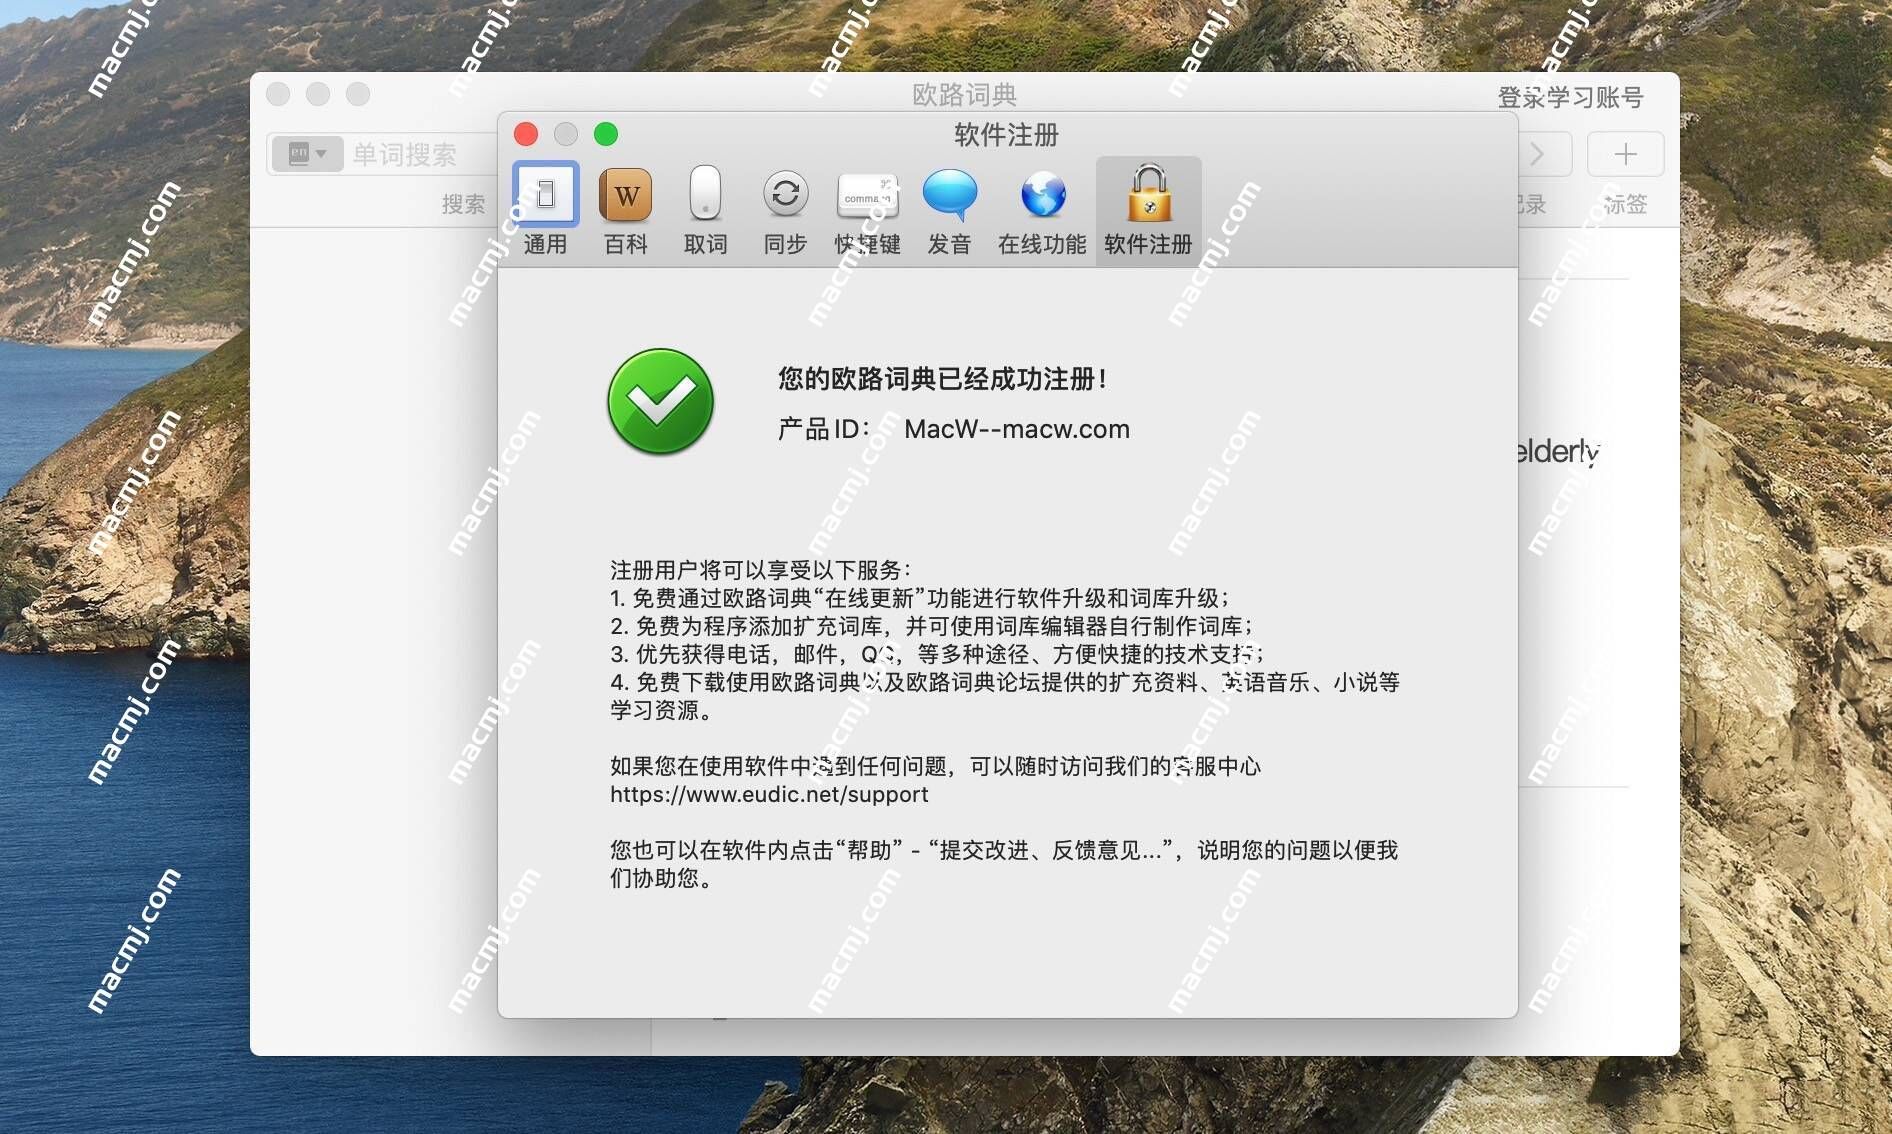Click the 您的欧路词典已经成功注册 heading
Screen dimensions: 1892x1134
coord(942,379)
